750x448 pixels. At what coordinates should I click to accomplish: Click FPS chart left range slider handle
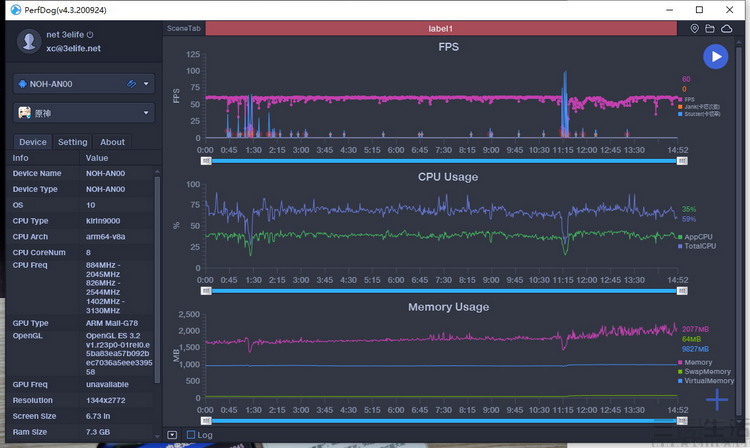[x=206, y=161]
